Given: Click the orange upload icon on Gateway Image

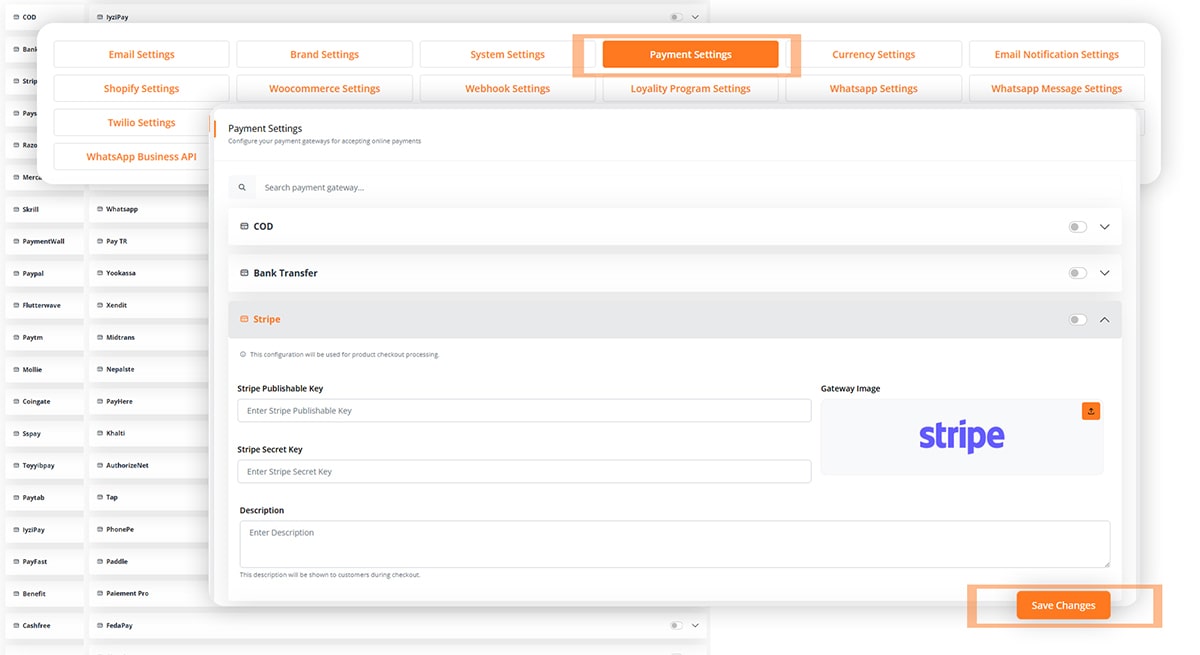Looking at the screenshot, I should point(1091,411).
